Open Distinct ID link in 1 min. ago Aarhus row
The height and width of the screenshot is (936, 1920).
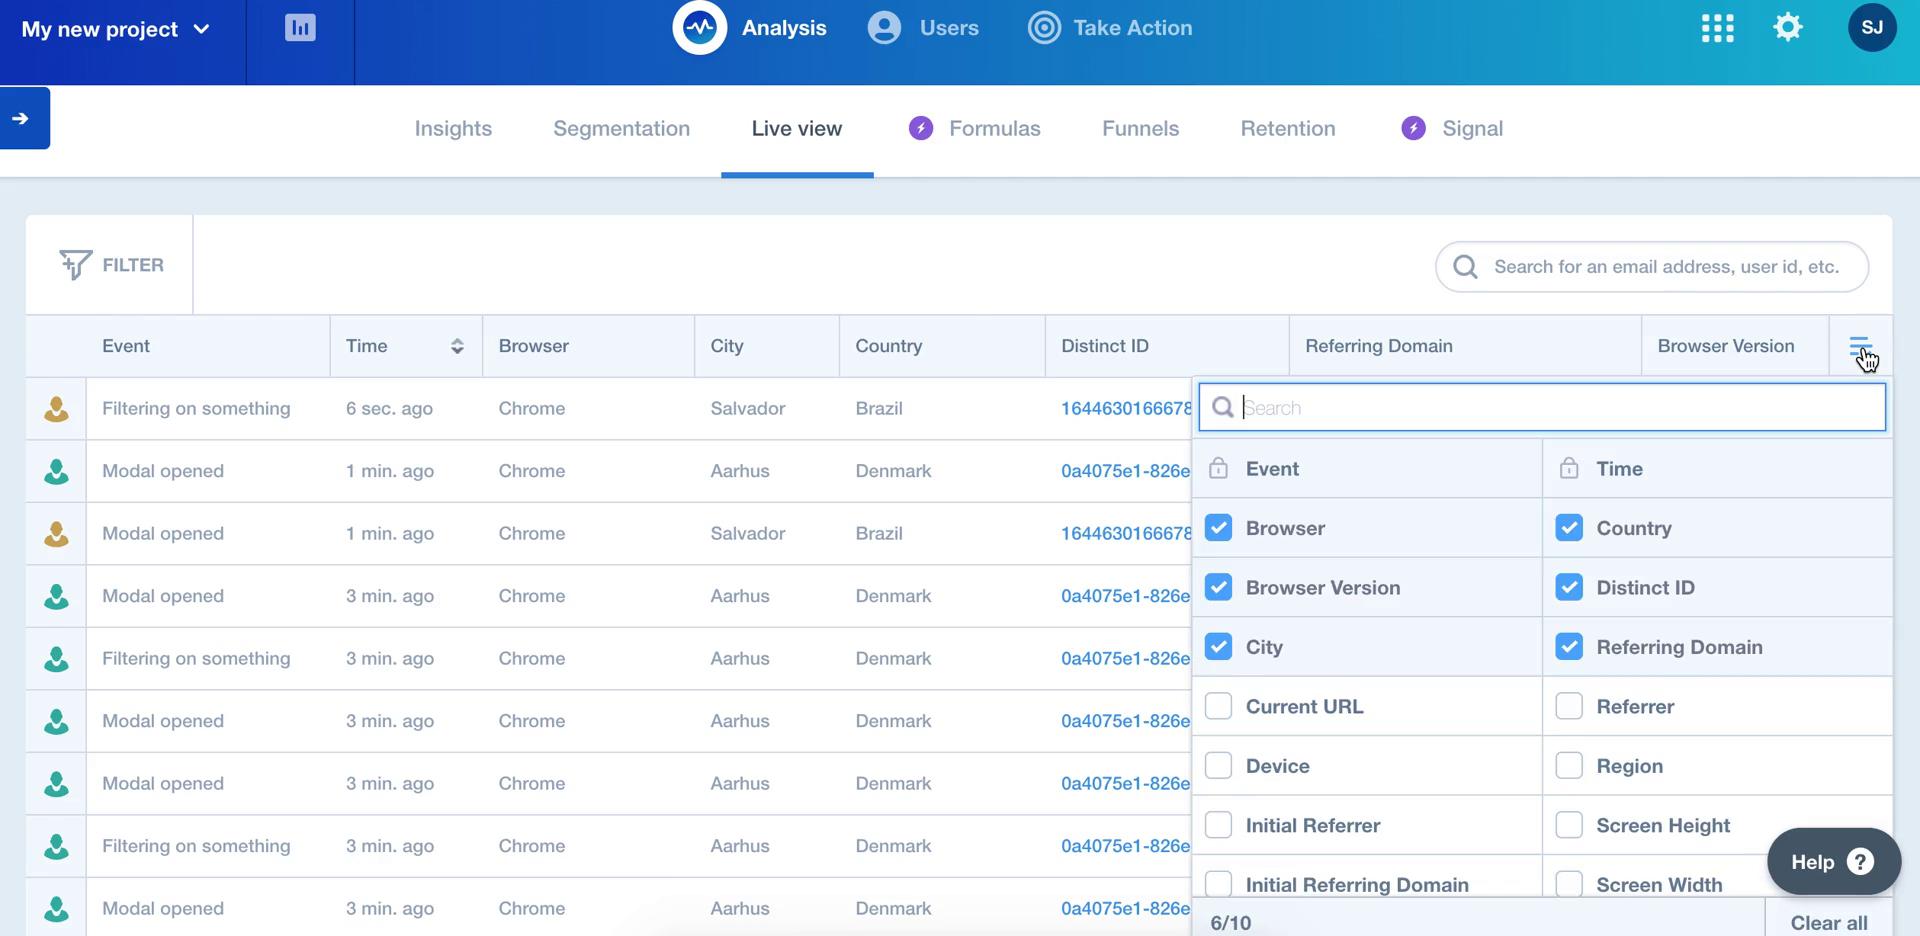[x=1126, y=471]
